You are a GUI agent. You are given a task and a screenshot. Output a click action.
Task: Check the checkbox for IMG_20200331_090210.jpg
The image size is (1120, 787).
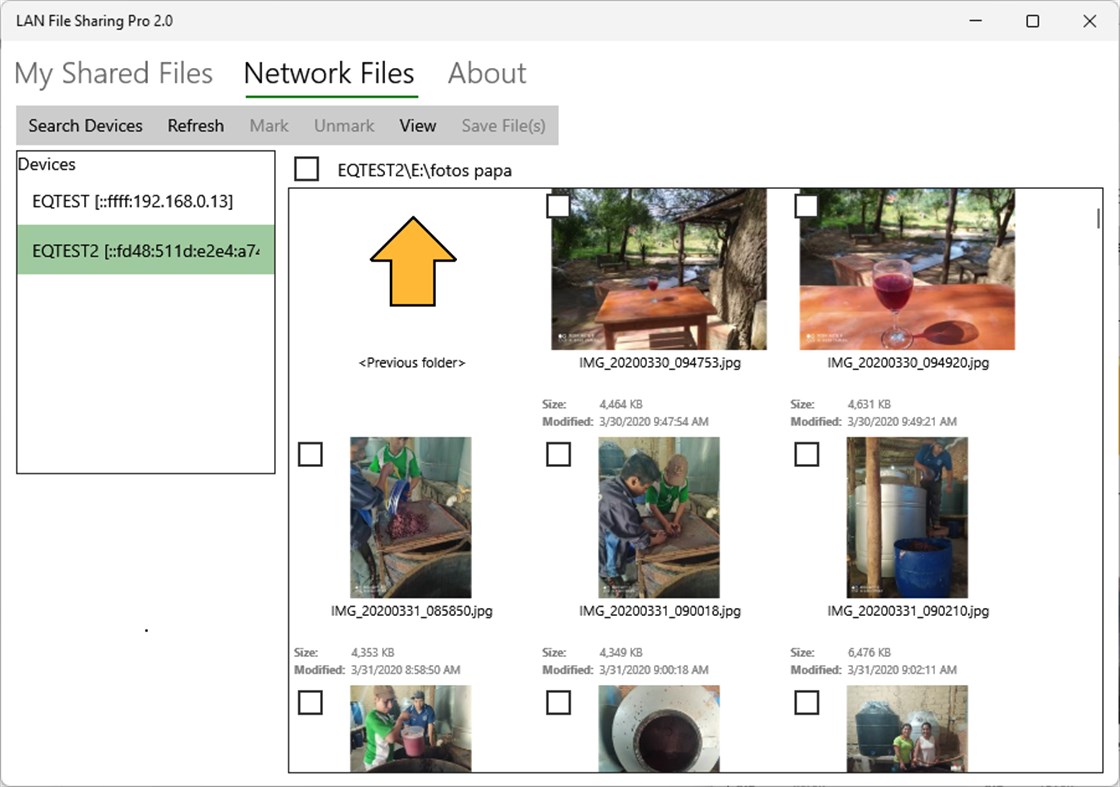click(x=807, y=454)
